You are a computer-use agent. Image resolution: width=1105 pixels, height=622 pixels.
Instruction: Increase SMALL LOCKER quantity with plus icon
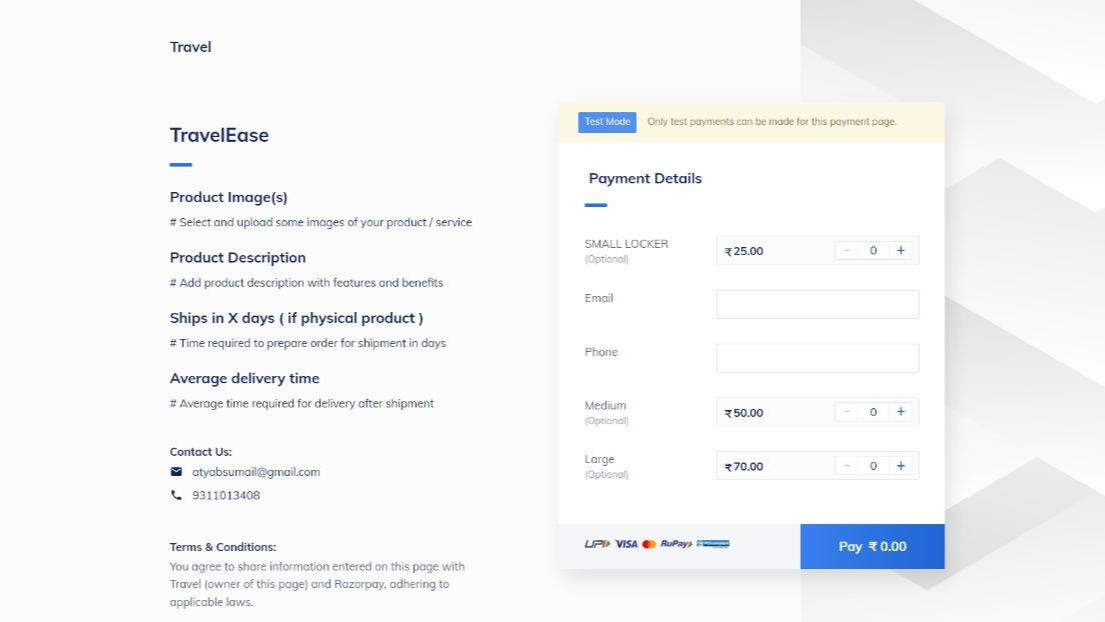pos(900,251)
